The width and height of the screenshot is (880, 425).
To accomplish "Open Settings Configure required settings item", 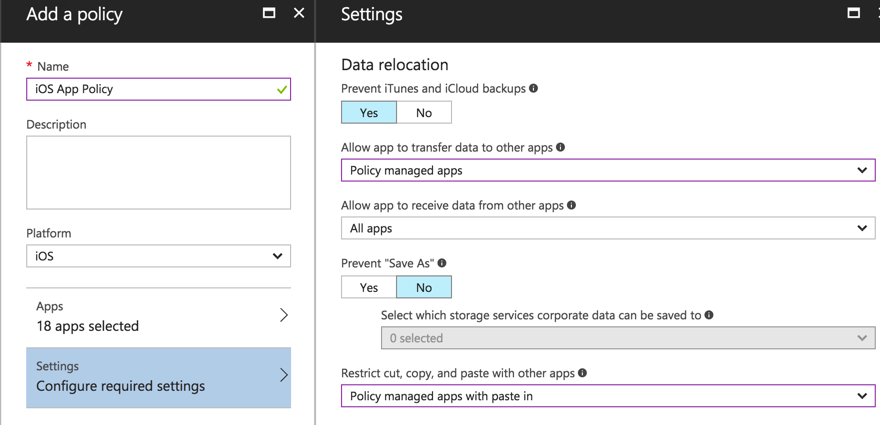I will [158, 377].
